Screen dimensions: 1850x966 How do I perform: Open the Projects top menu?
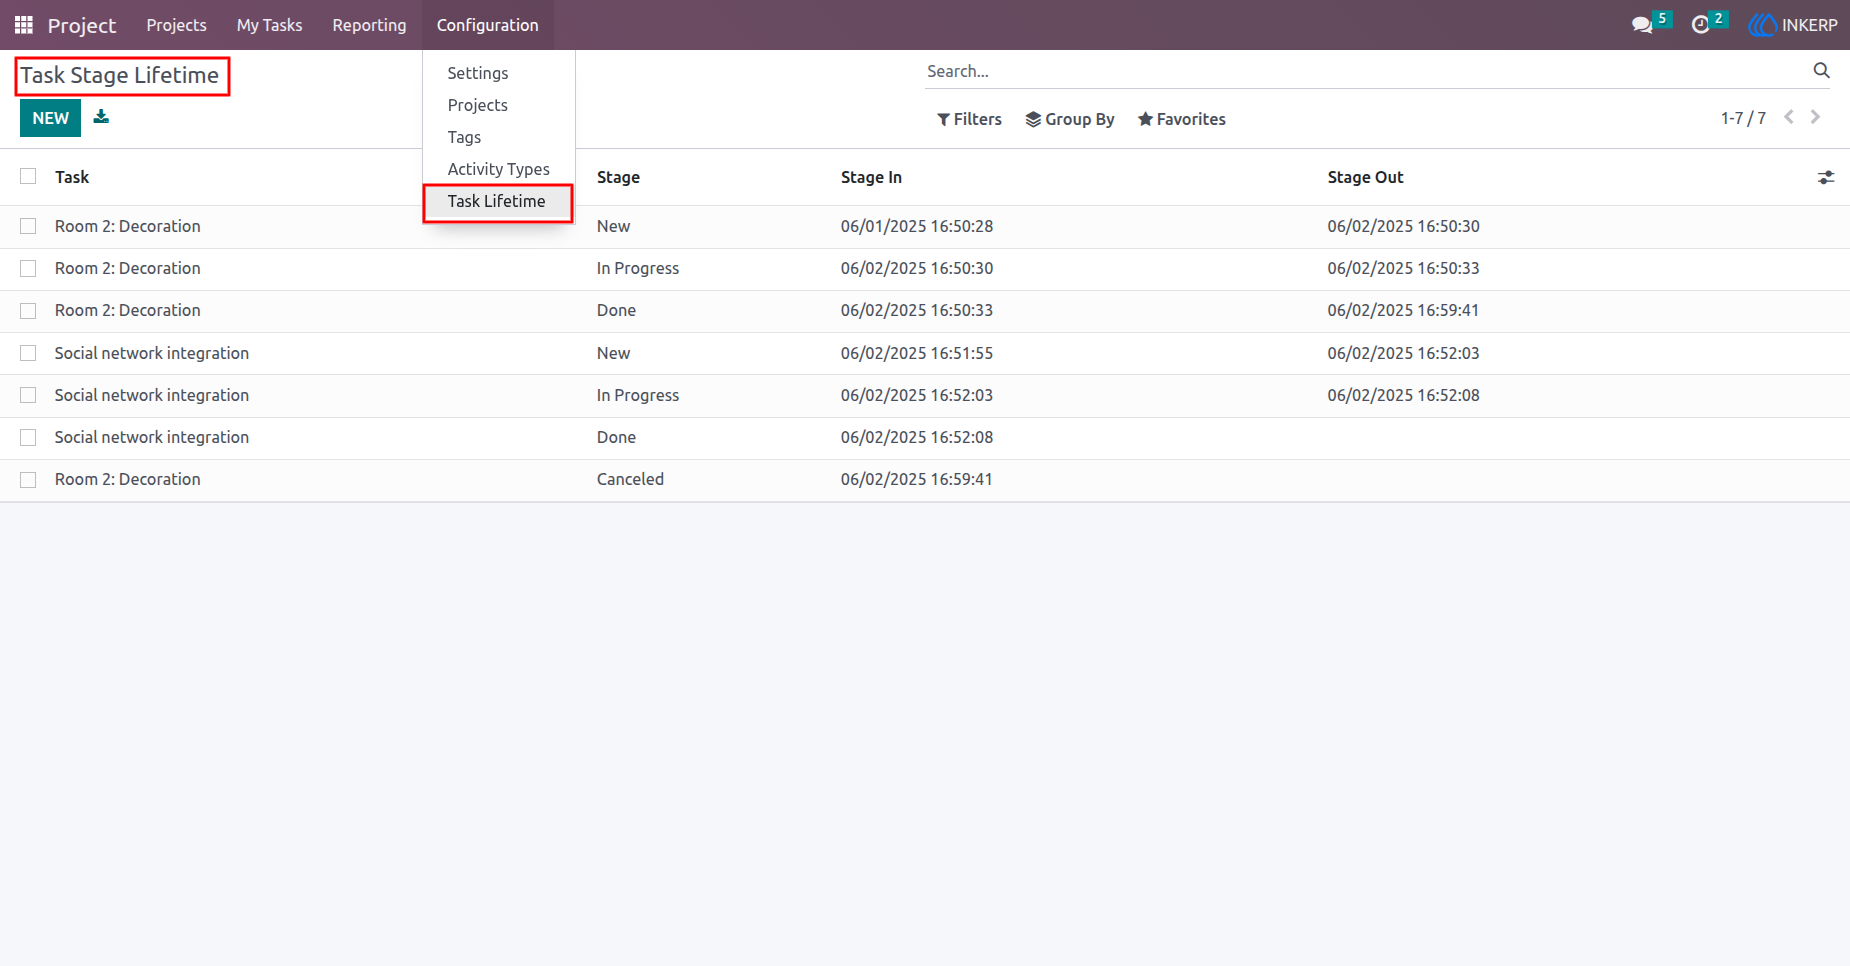coord(177,25)
